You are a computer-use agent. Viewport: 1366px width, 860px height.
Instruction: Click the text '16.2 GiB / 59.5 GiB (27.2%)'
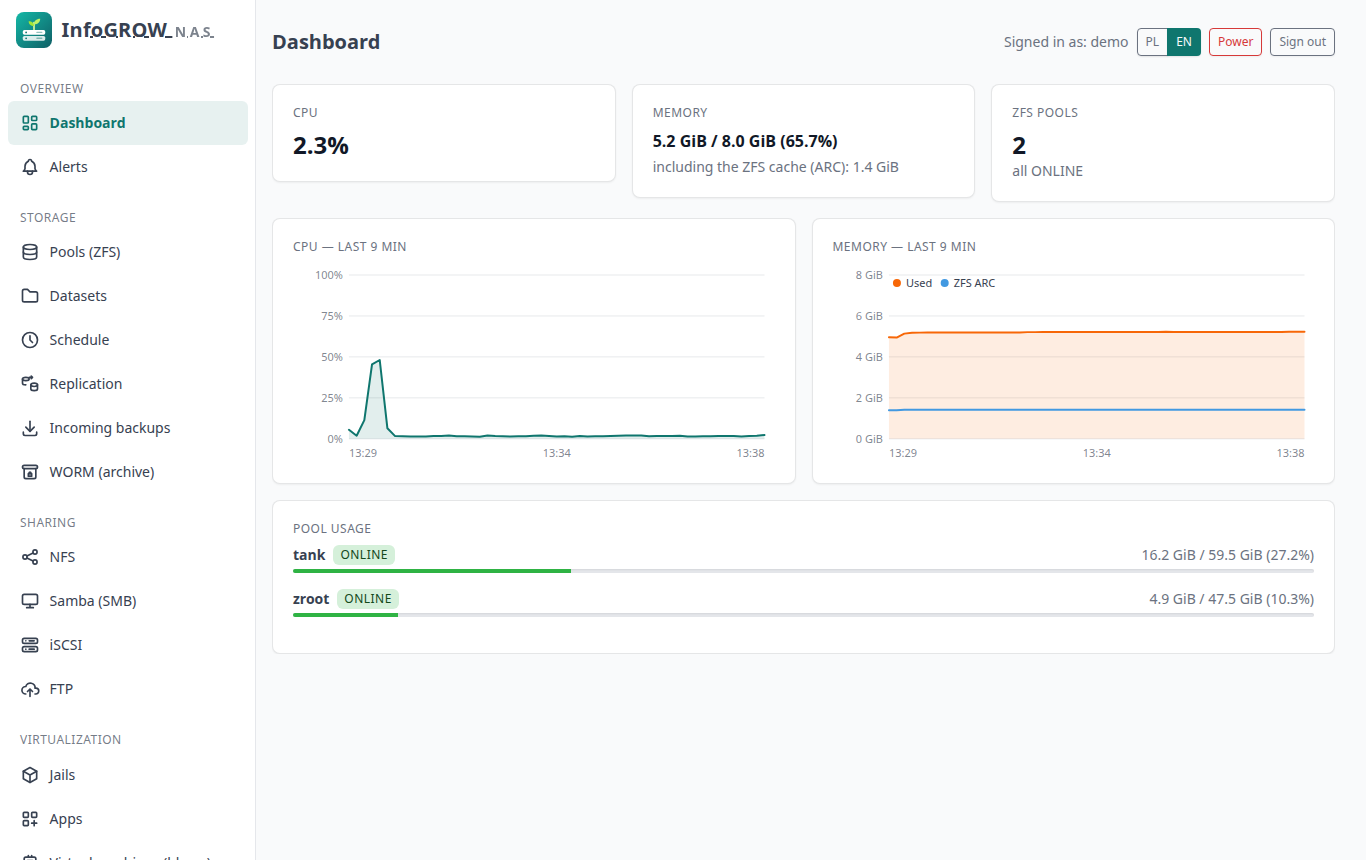[x=1228, y=555]
